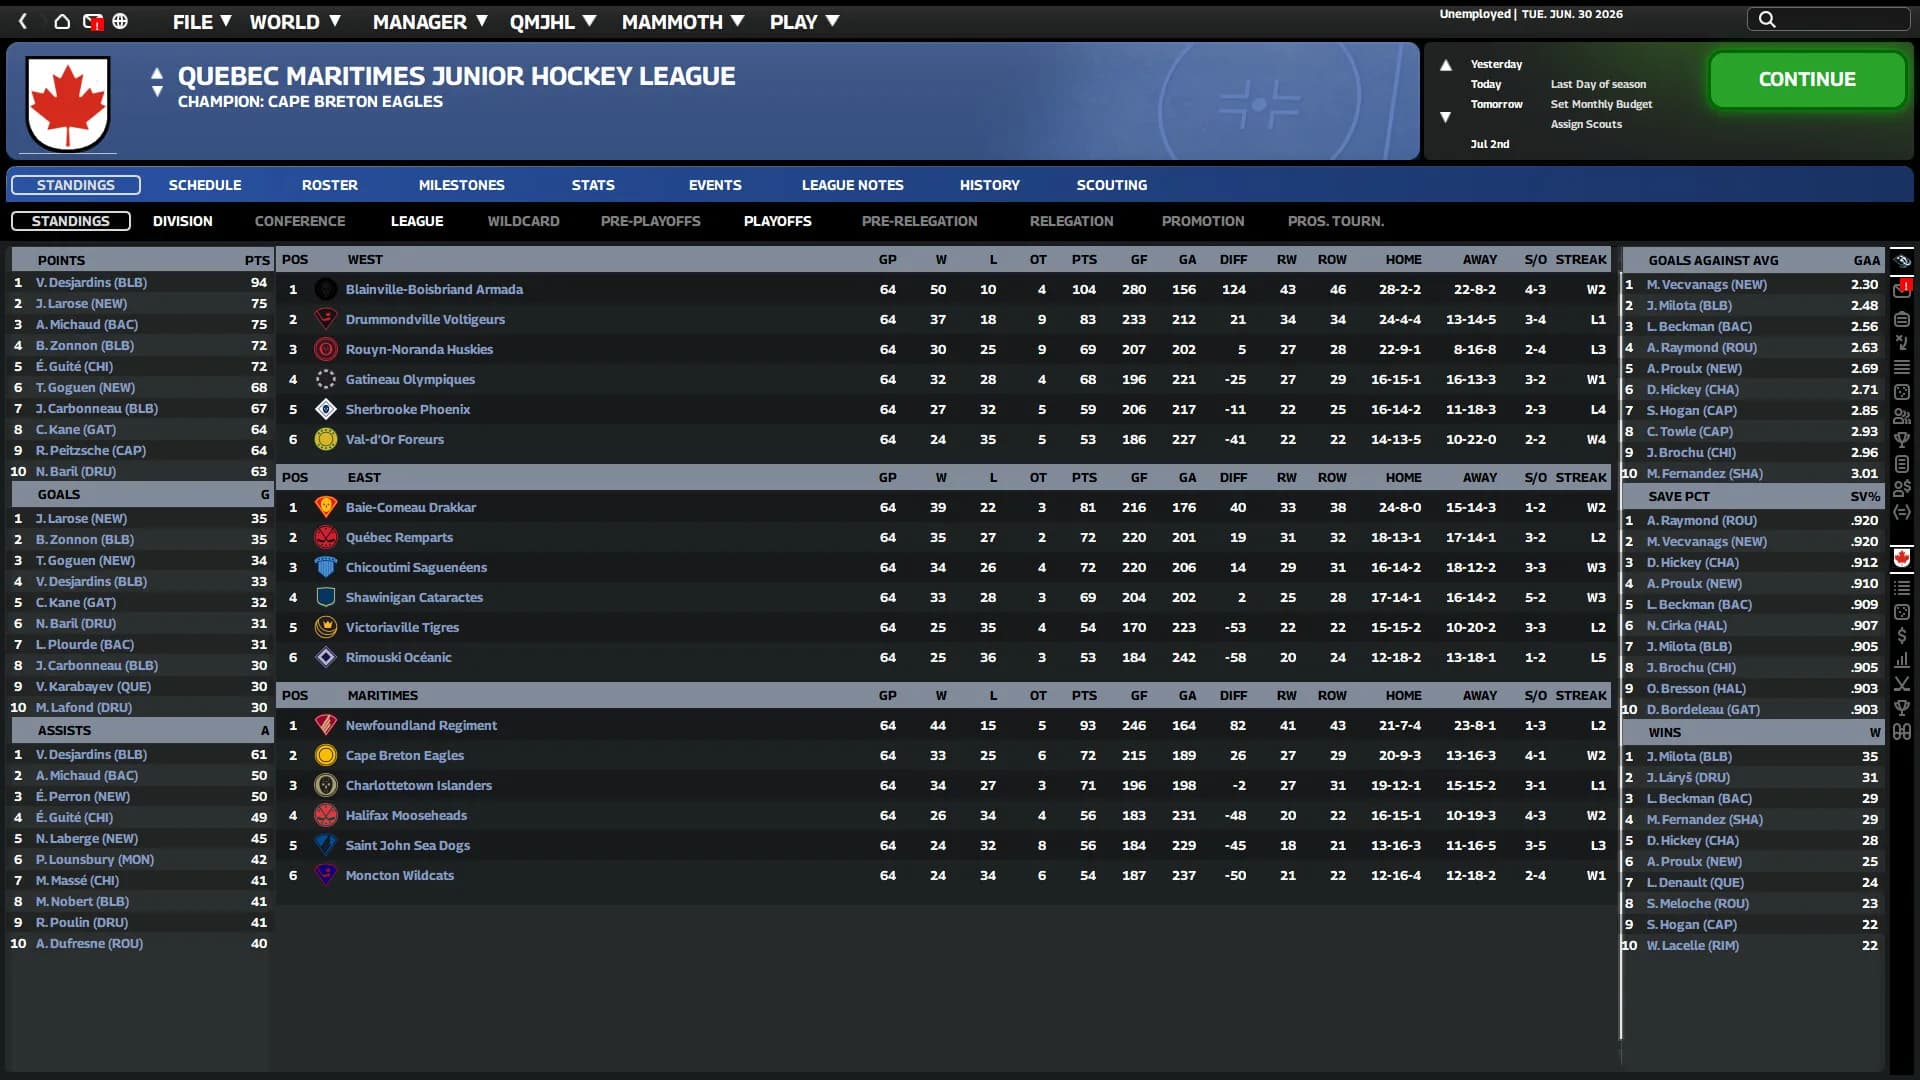Sort West table by PTS column header
The image size is (1920, 1080).
pyautogui.click(x=1084, y=259)
